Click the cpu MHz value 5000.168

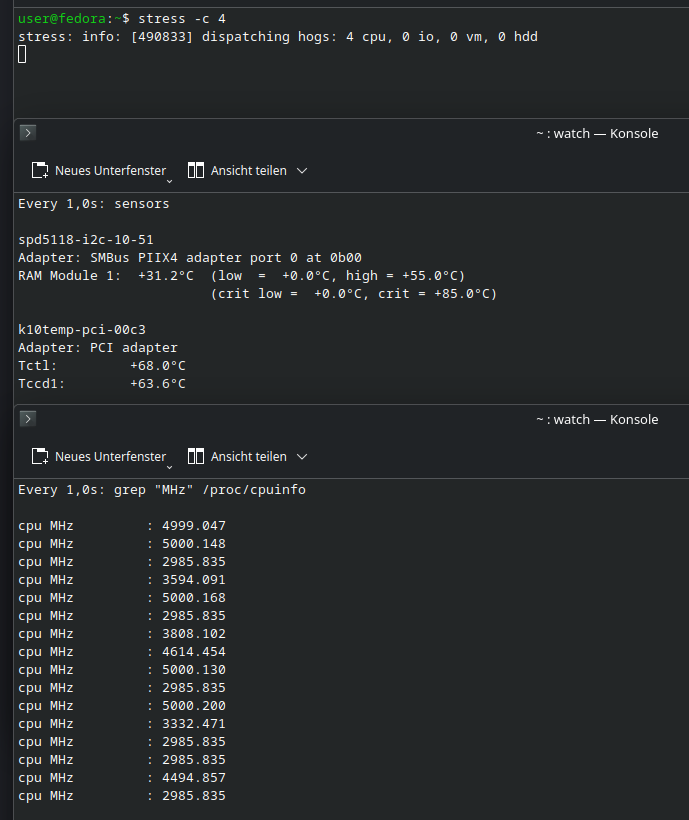[x=194, y=598]
